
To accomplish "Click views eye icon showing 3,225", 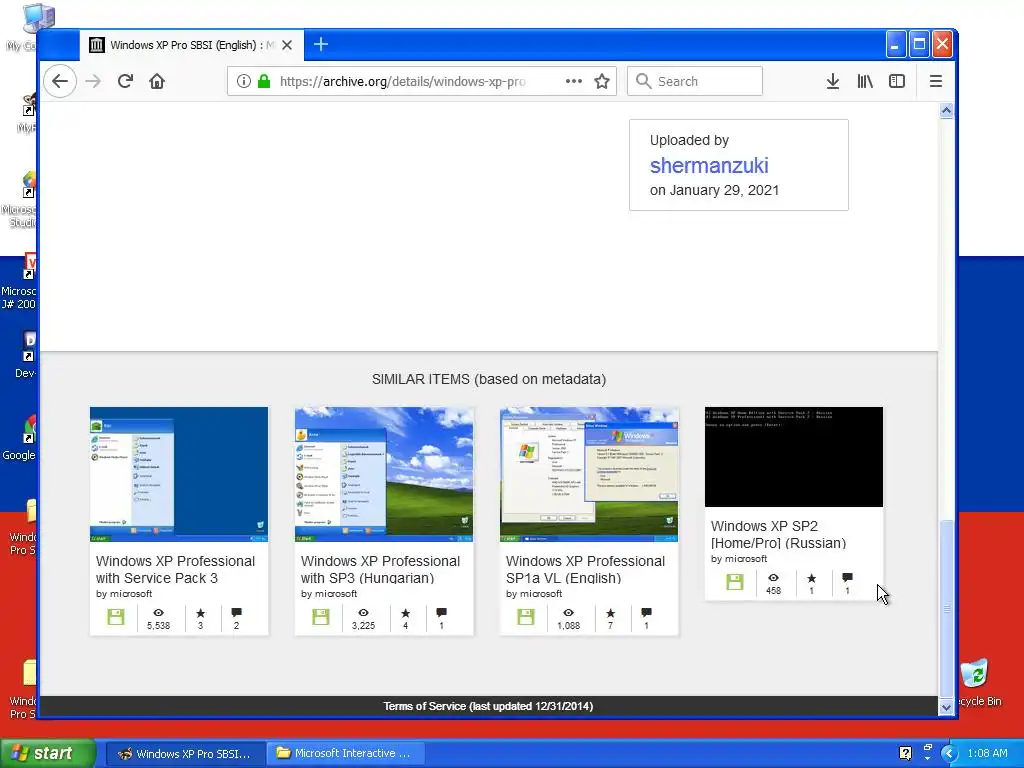I will [363, 613].
